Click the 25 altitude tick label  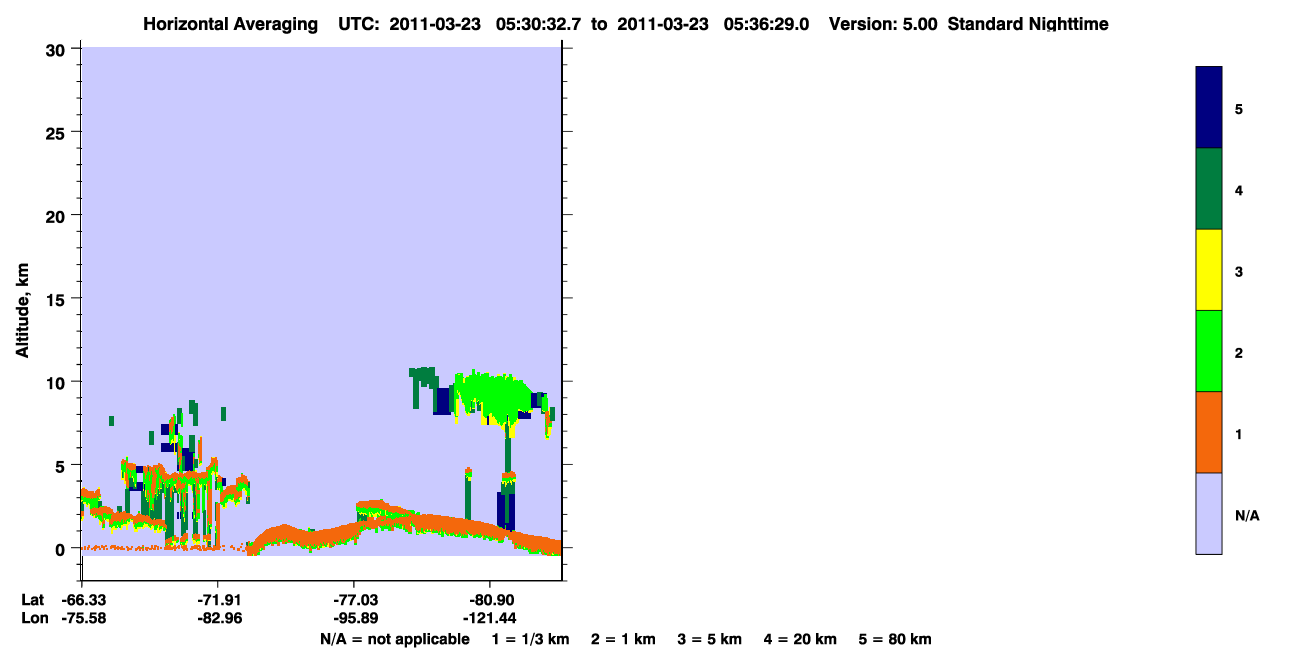point(56,132)
